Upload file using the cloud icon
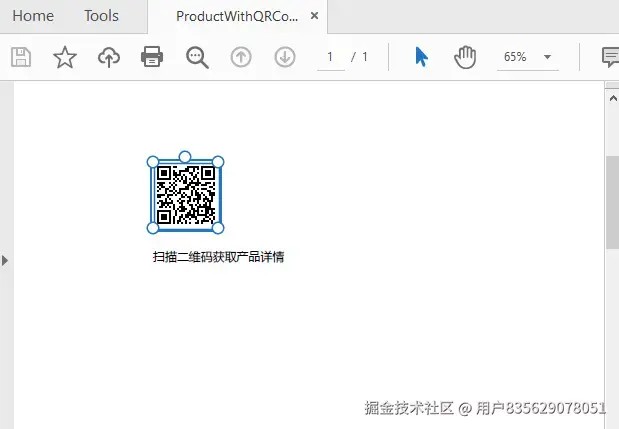 (x=109, y=57)
